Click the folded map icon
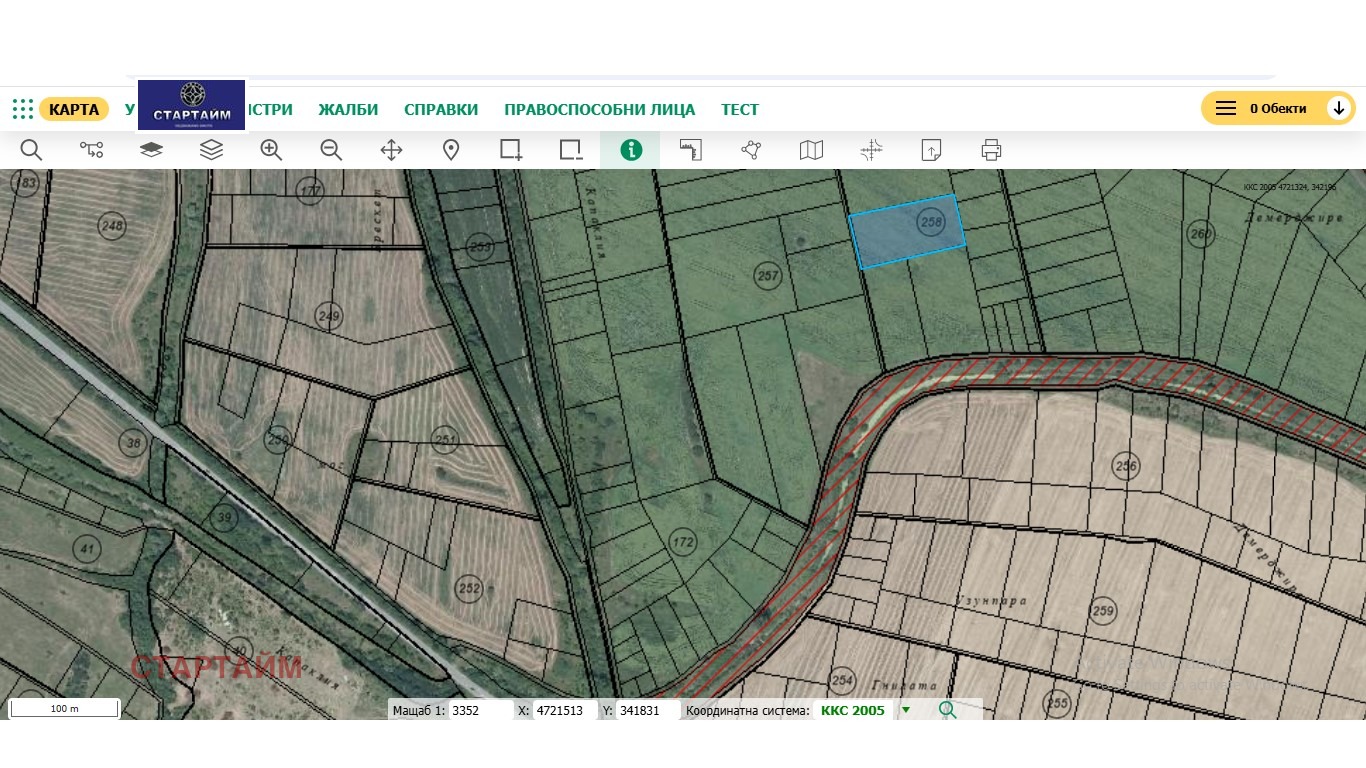 [x=811, y=150]
